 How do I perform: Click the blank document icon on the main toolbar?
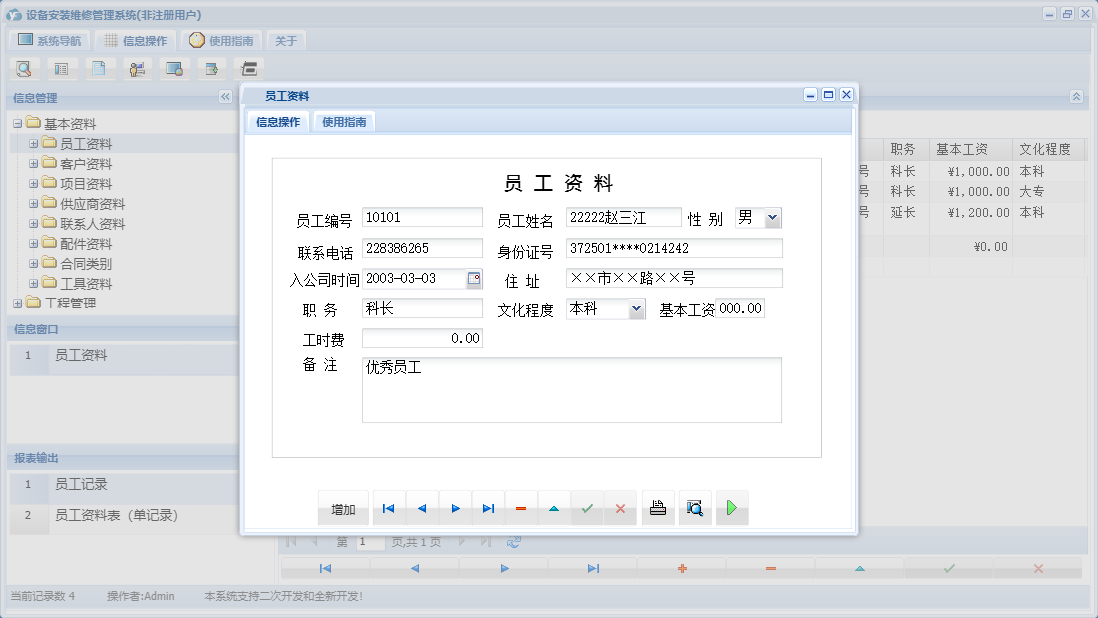(x=100, y=68)
